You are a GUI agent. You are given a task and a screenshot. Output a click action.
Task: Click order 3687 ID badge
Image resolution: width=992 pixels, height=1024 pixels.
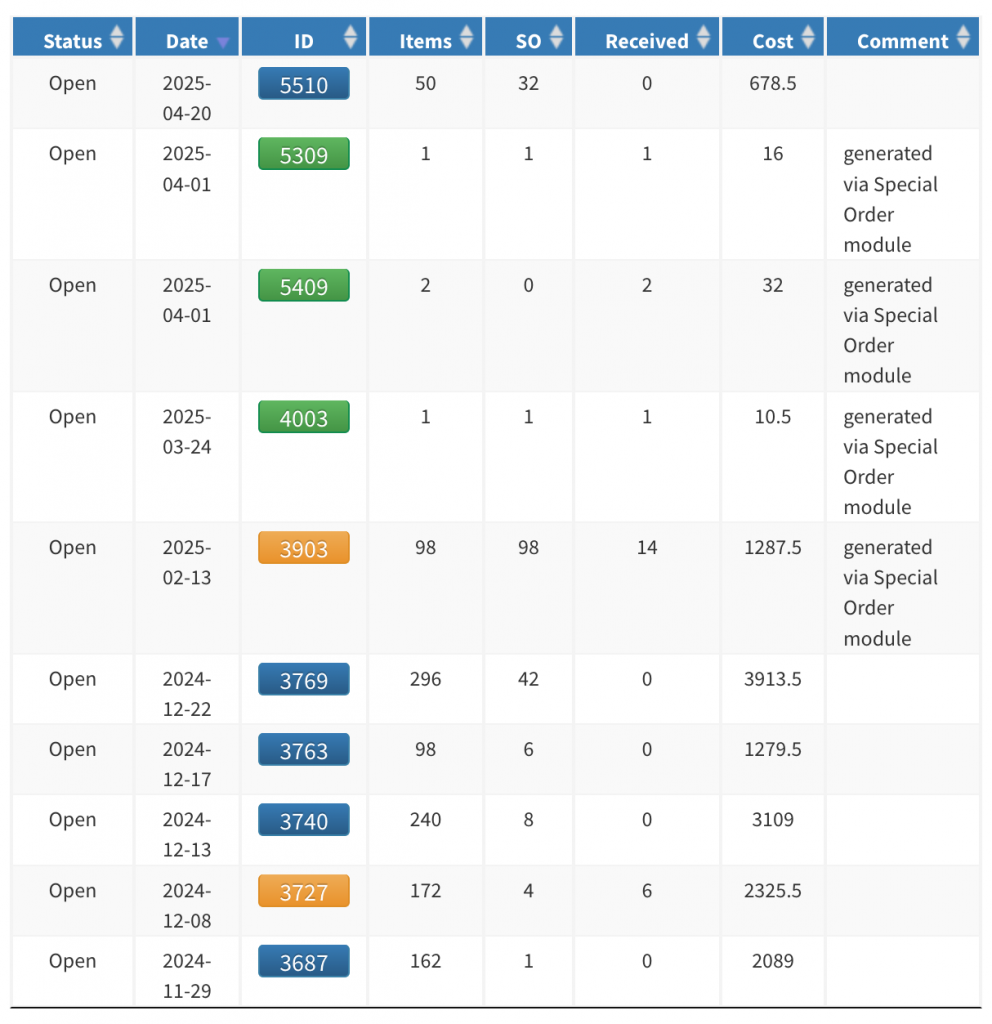(304, 962)
